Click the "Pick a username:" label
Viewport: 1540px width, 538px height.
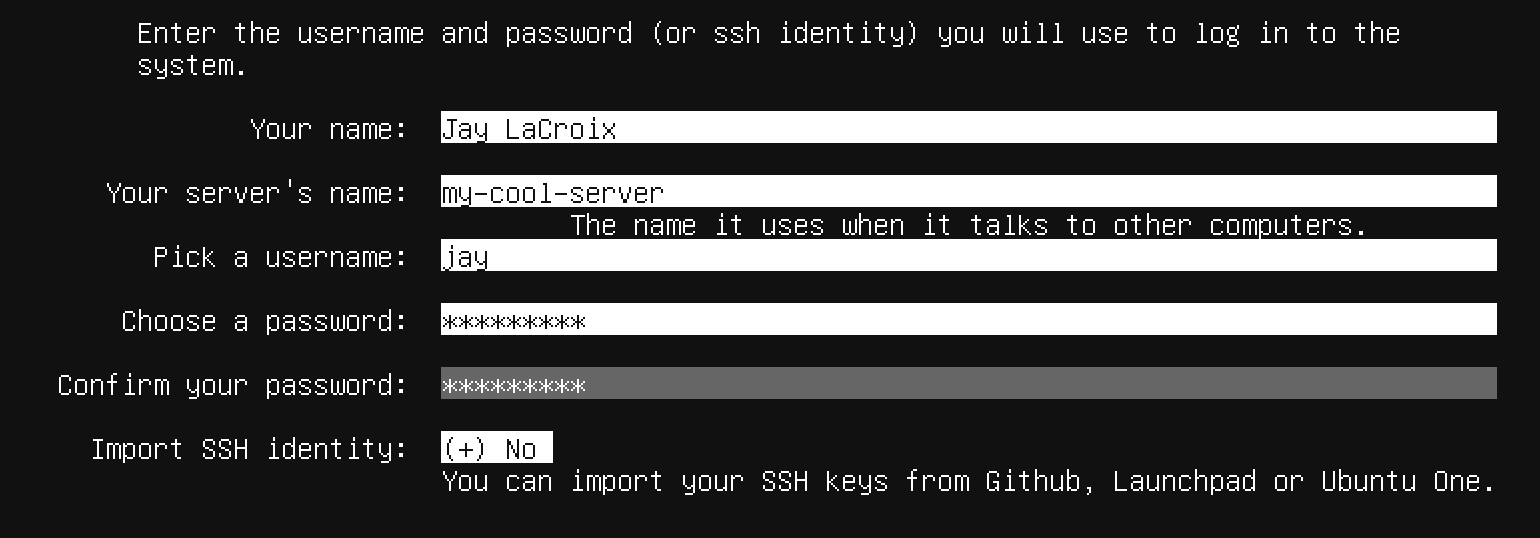tap(281, 257)
